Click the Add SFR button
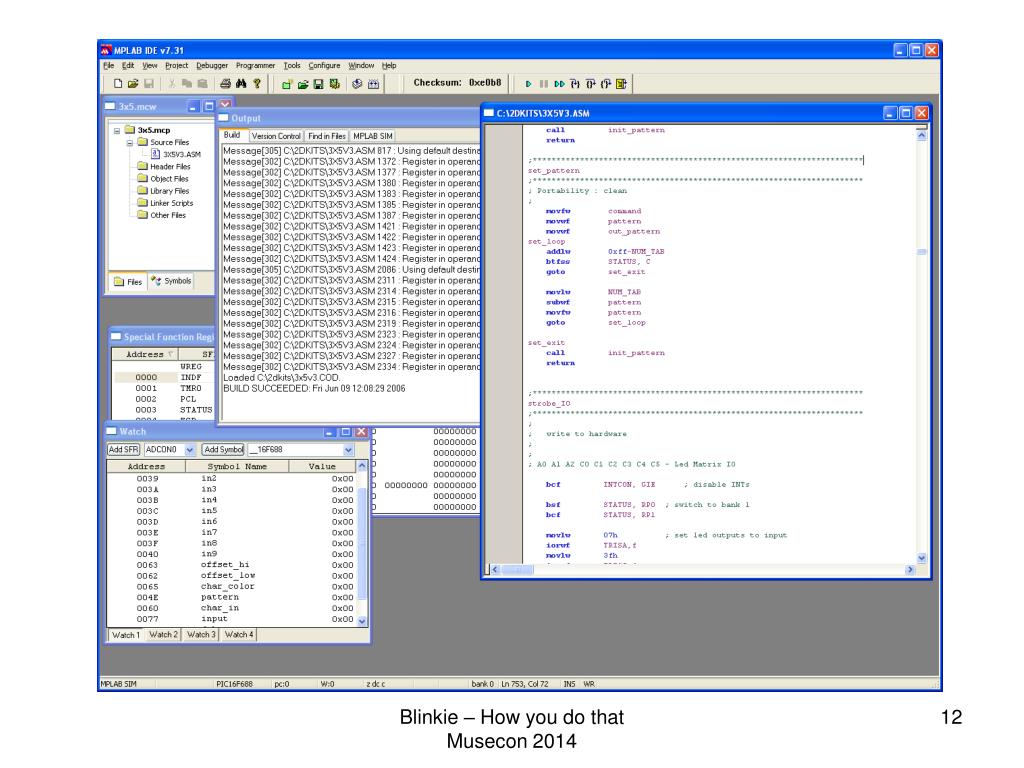The height and width of the screenshot is (768, 1024). click(123, 450)
